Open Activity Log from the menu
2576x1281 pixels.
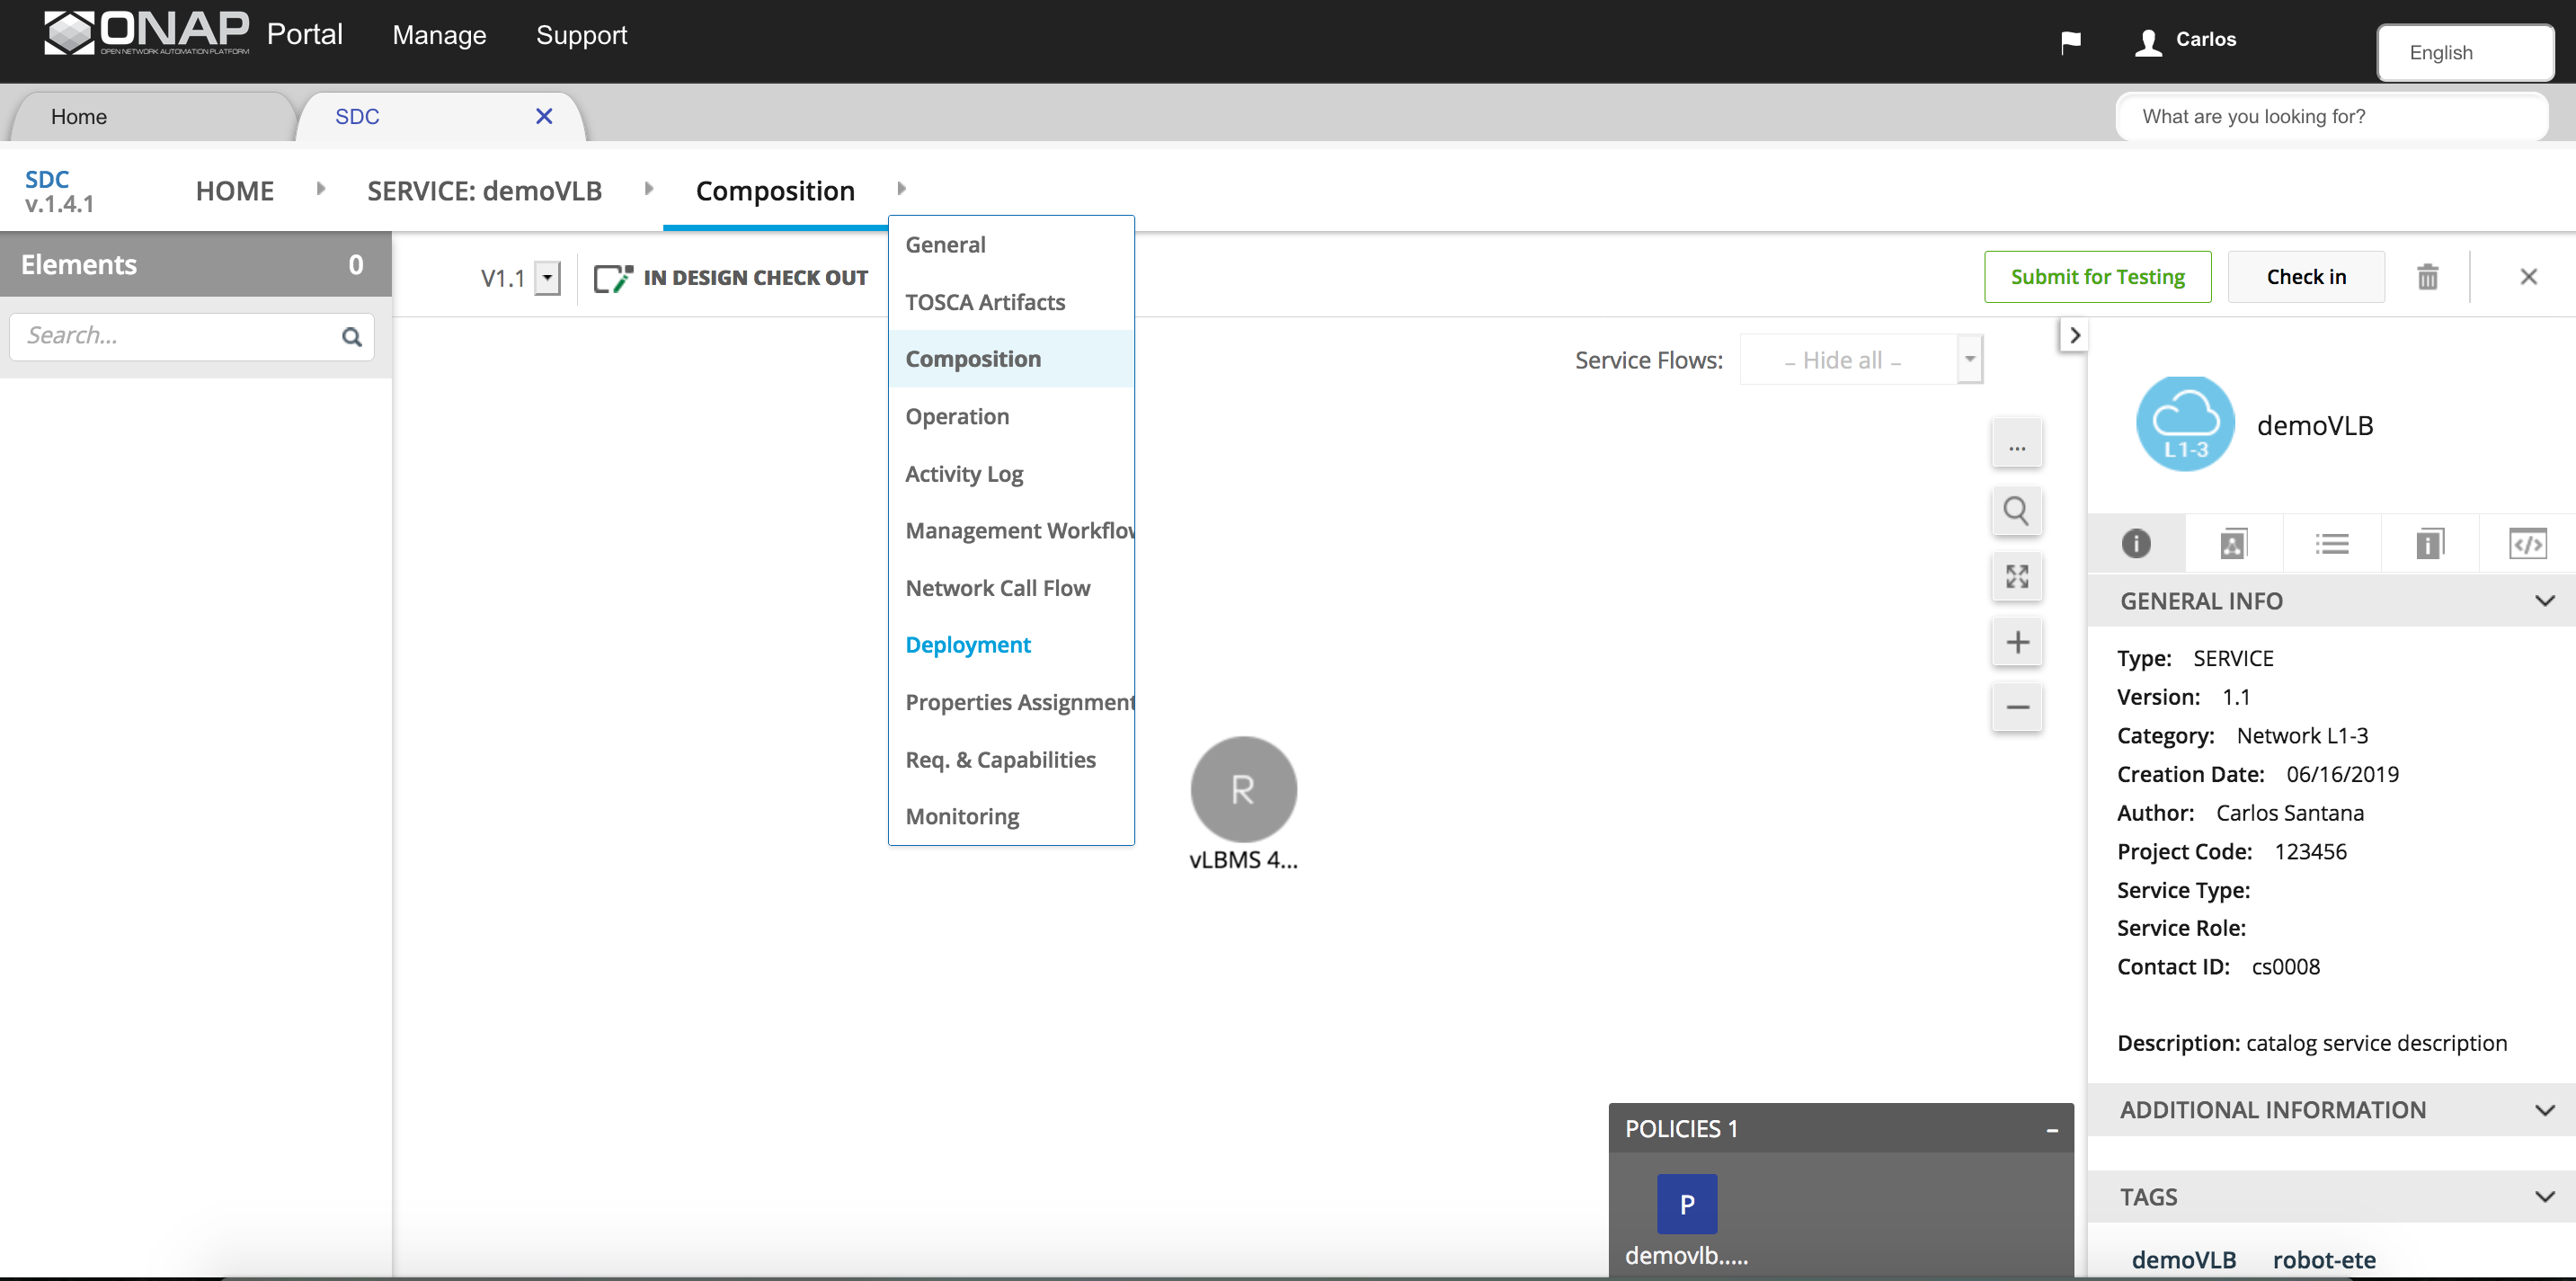(1011, 474)
